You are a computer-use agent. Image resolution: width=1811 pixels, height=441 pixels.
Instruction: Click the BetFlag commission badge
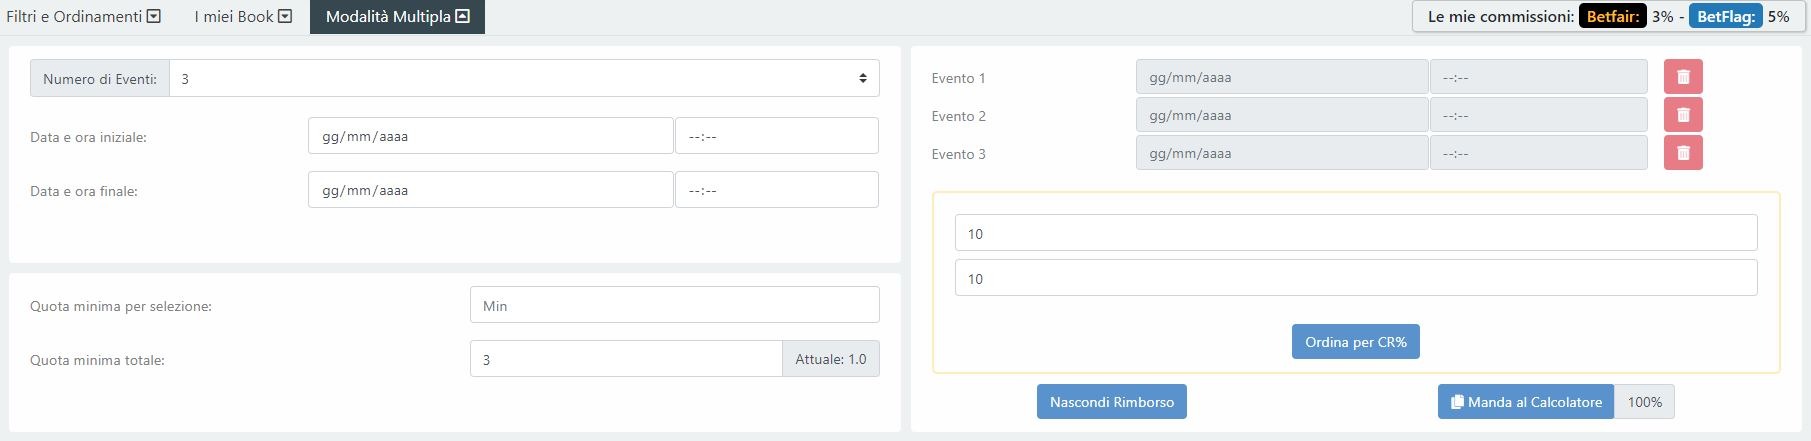(1725, 16)
